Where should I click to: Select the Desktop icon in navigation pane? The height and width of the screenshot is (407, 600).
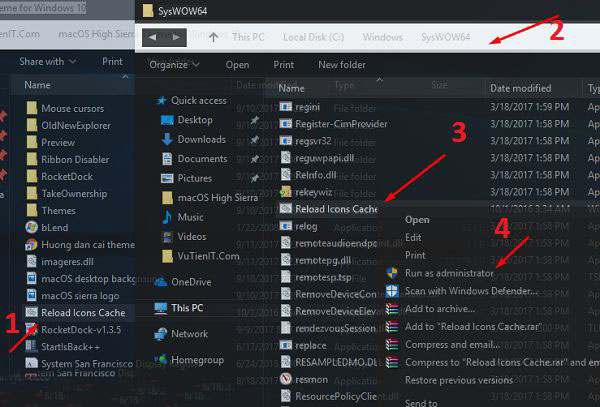coord(167,120)
